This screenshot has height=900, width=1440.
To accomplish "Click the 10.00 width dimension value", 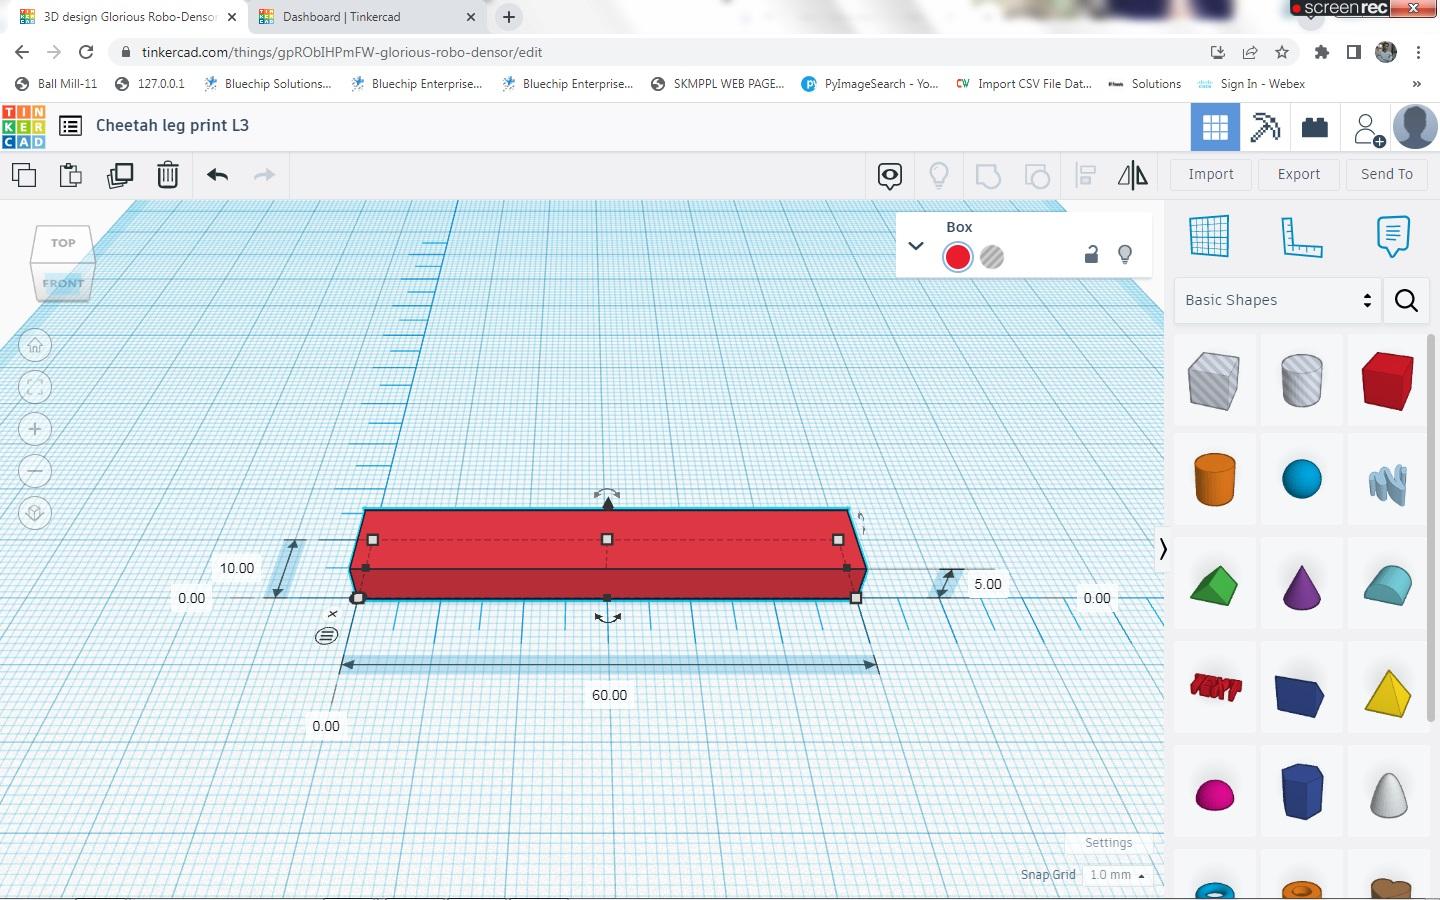I will tap(237, 568).
